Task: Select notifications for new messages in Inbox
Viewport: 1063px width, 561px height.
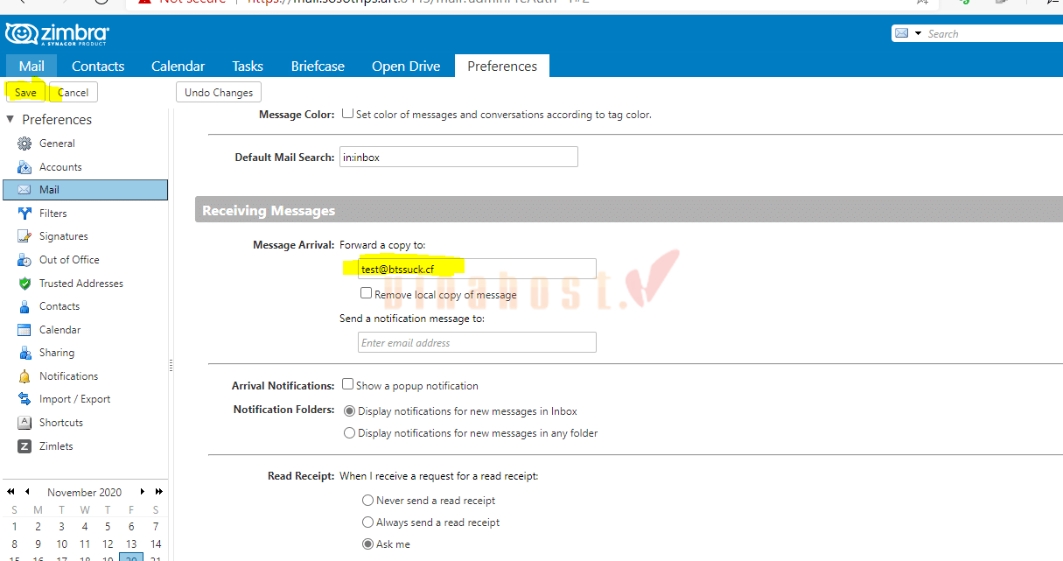Action: pyautogui.click(x=349, y=411)
